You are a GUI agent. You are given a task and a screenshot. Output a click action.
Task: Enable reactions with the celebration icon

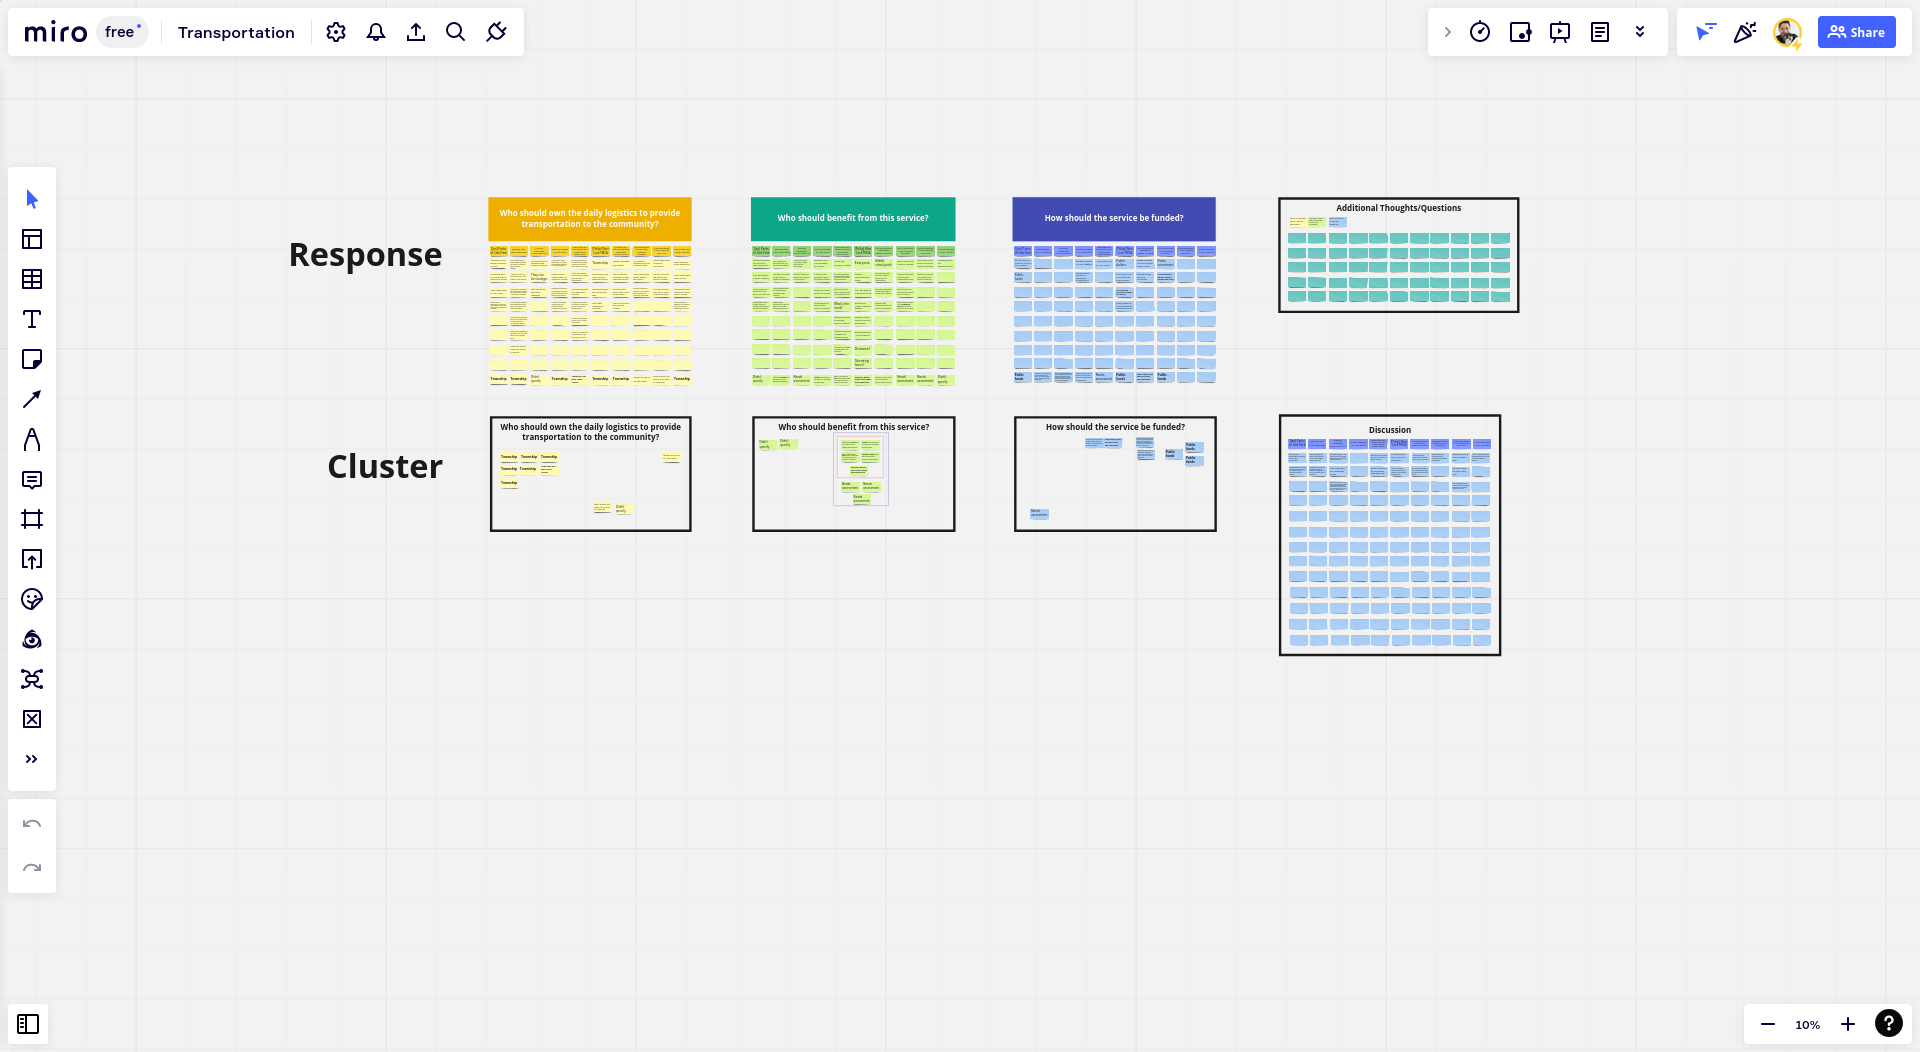(1745, 31)
